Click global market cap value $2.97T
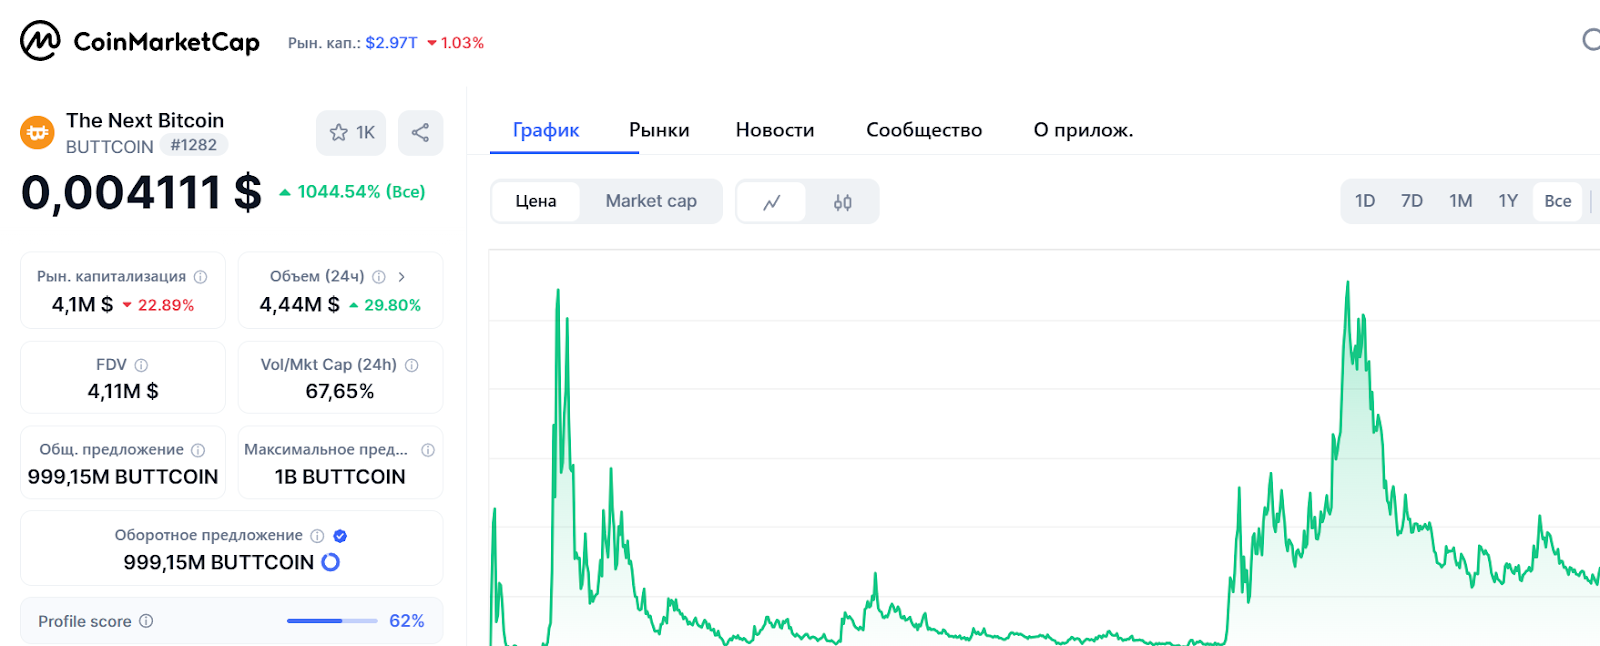Image resolution: width=1600 pixels, height=646 pixels. [391, 43]
